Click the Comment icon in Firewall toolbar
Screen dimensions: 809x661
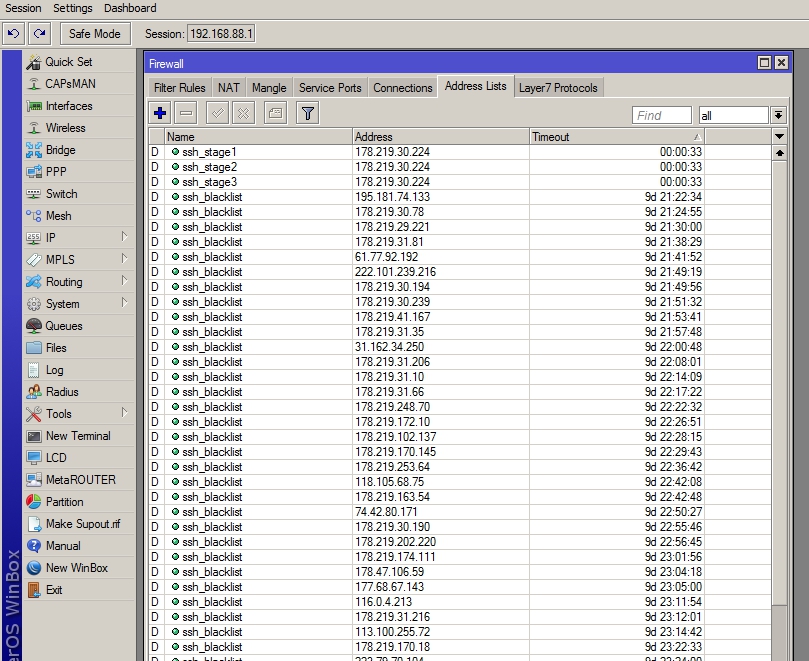pyautogui.click(x=276, y=114)
